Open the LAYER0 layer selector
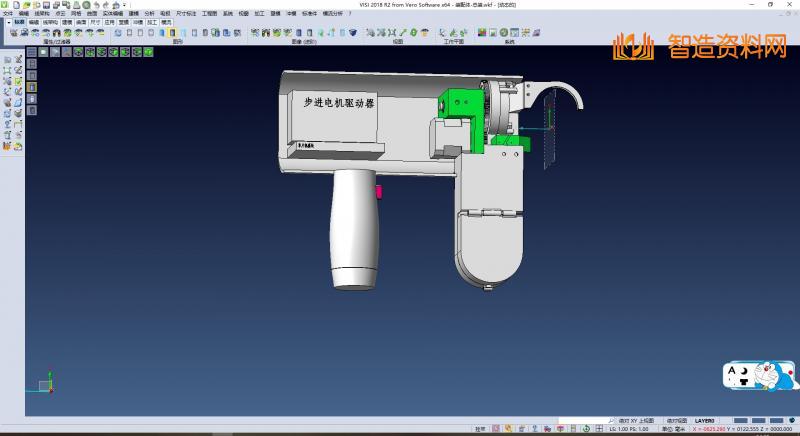Image resolution: width=800 pixels, height=436 pixels. tap(706, 420)
